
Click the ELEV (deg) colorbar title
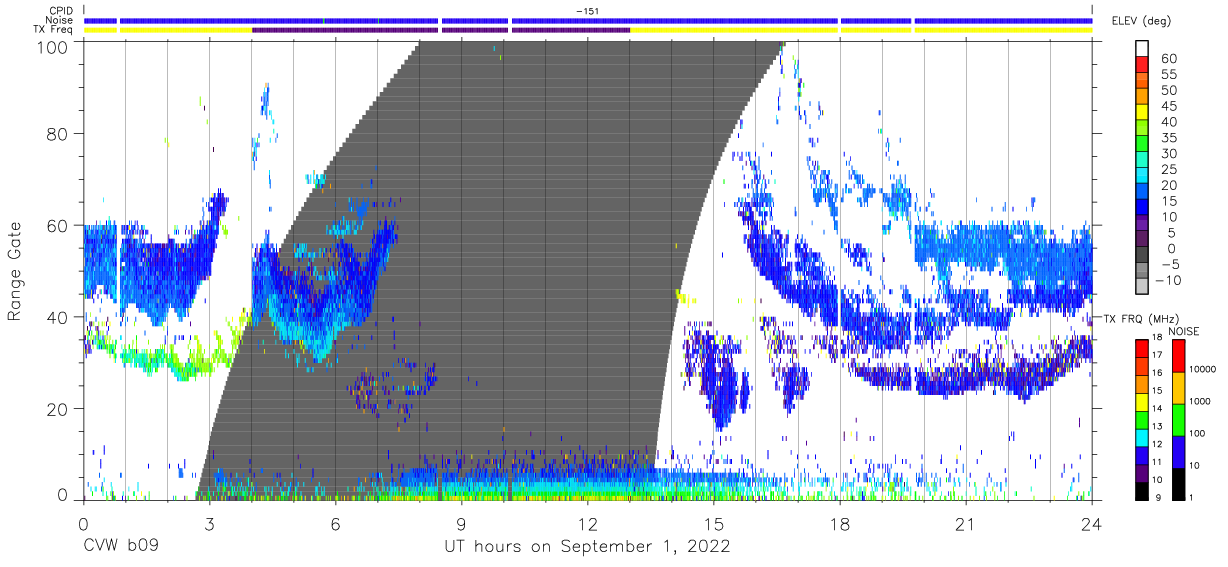(x=1141, y=21)
